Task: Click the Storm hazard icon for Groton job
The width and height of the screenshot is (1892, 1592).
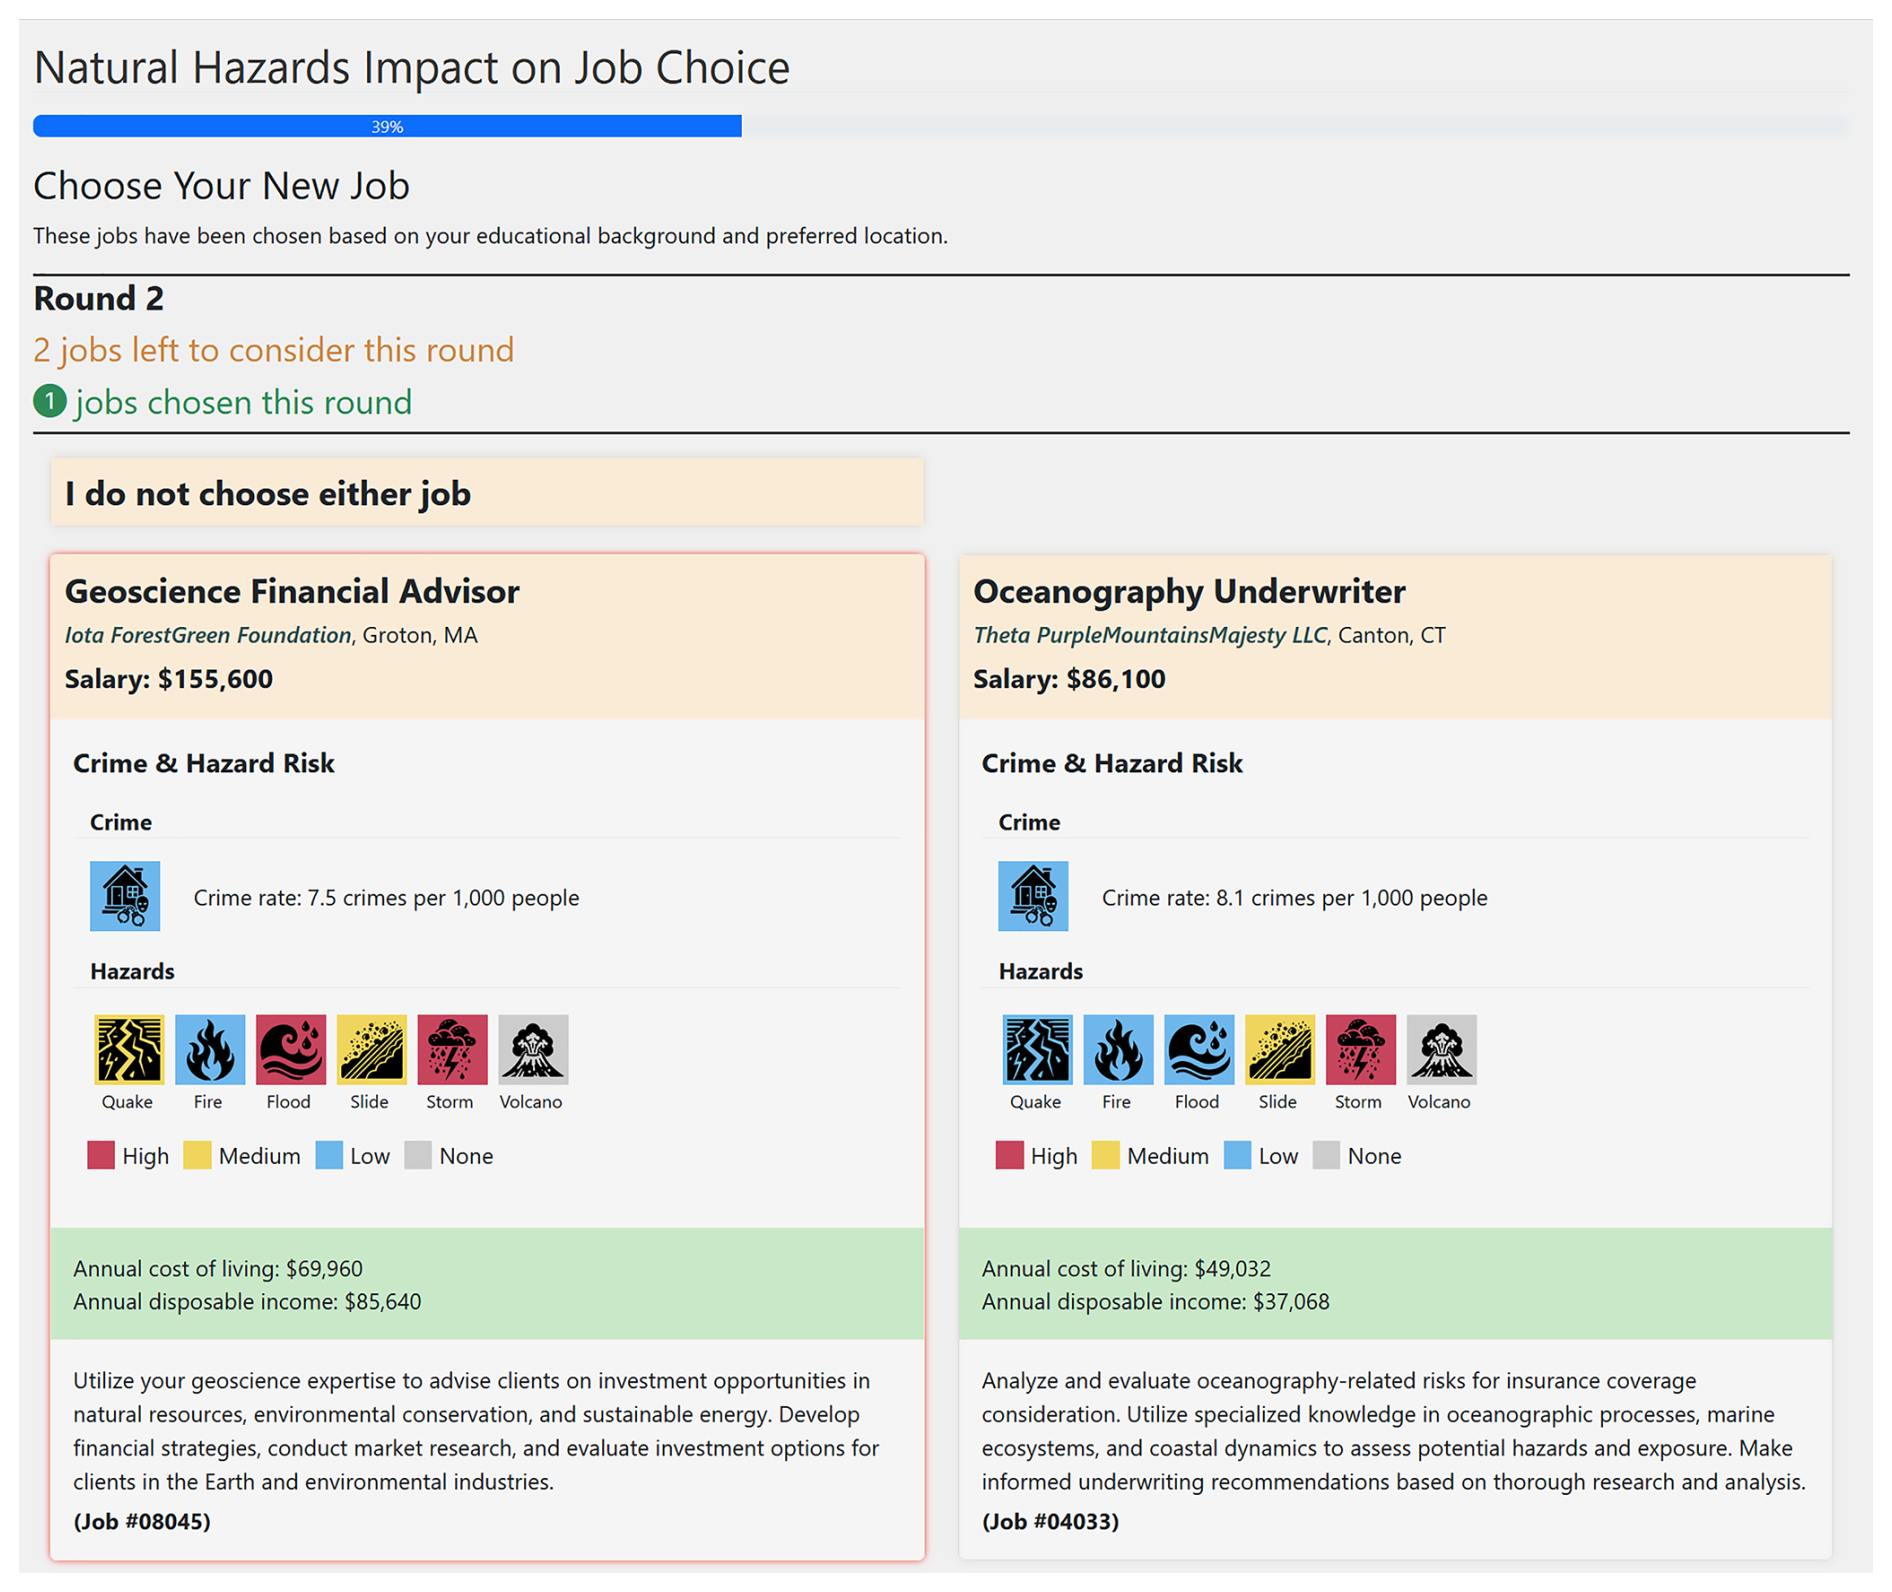Action: [452, 1049]
